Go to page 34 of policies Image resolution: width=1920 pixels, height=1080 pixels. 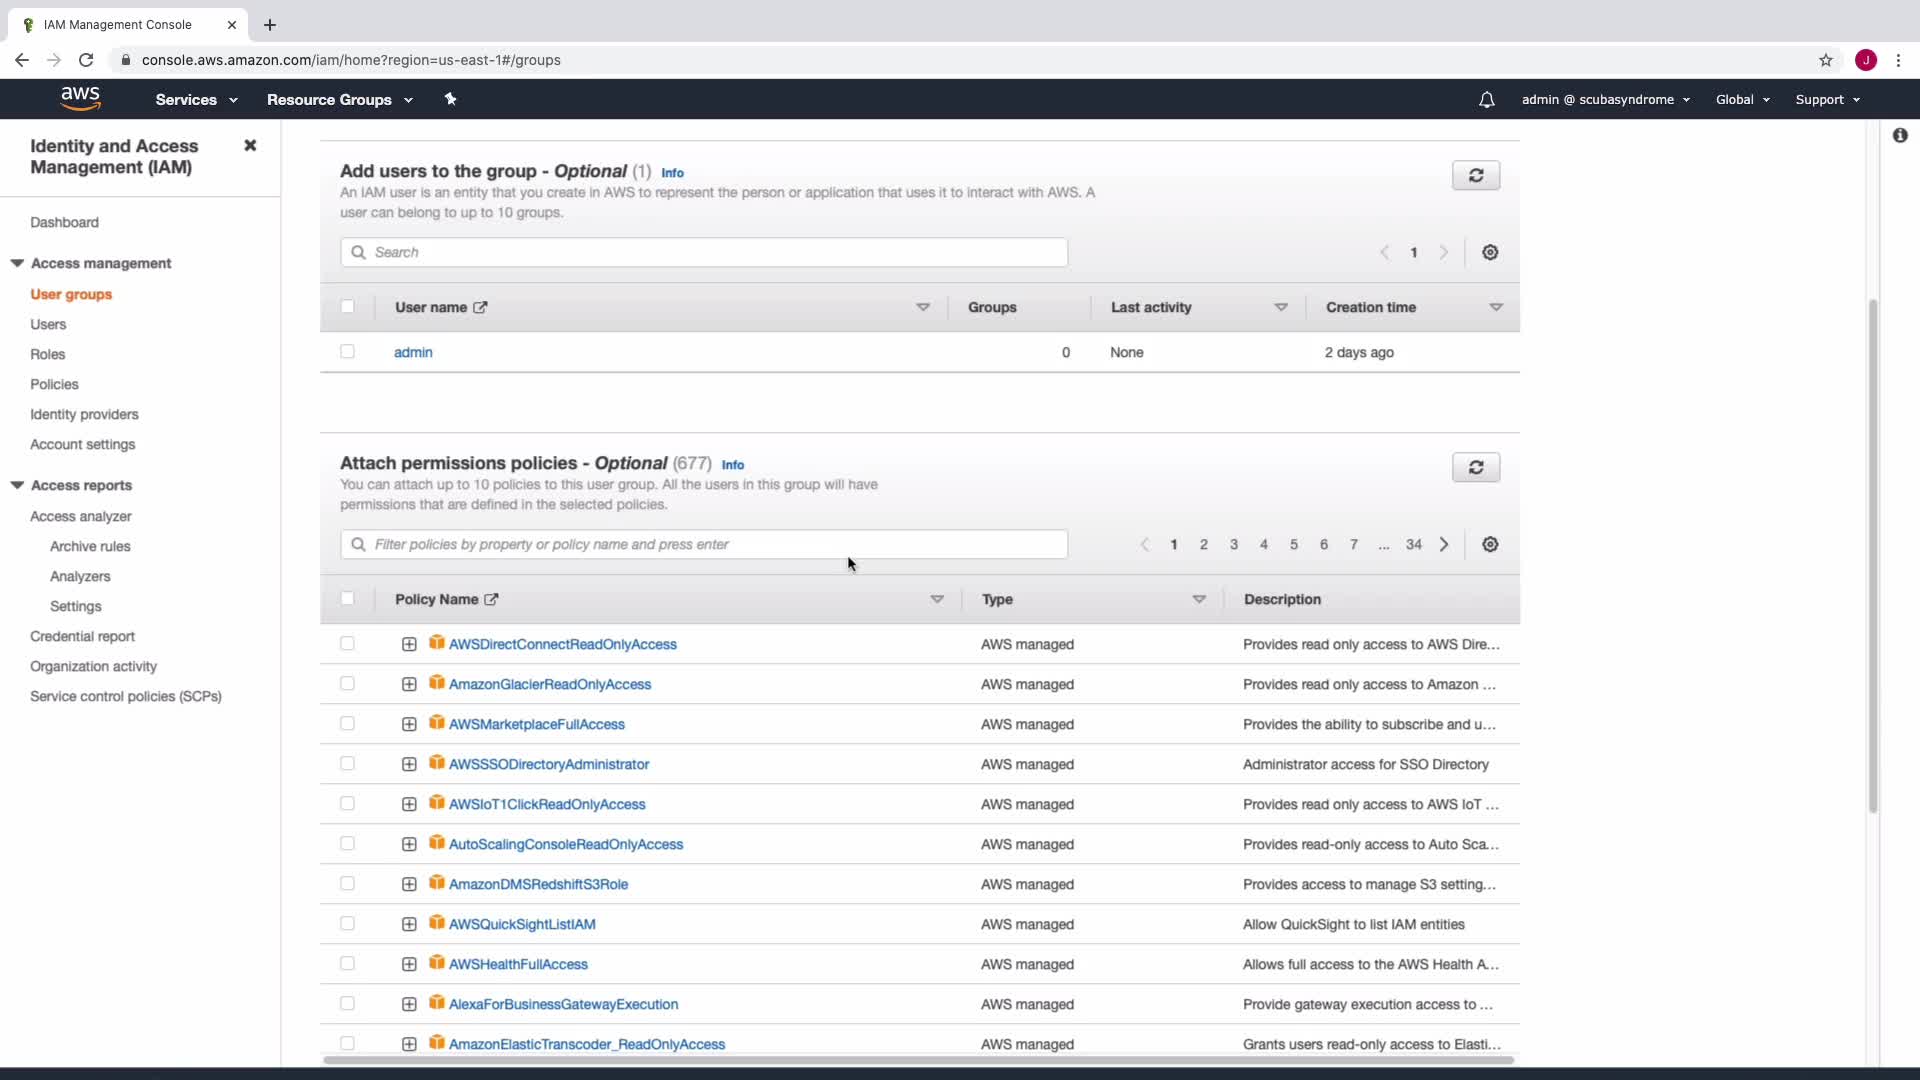pos(1413,544)
